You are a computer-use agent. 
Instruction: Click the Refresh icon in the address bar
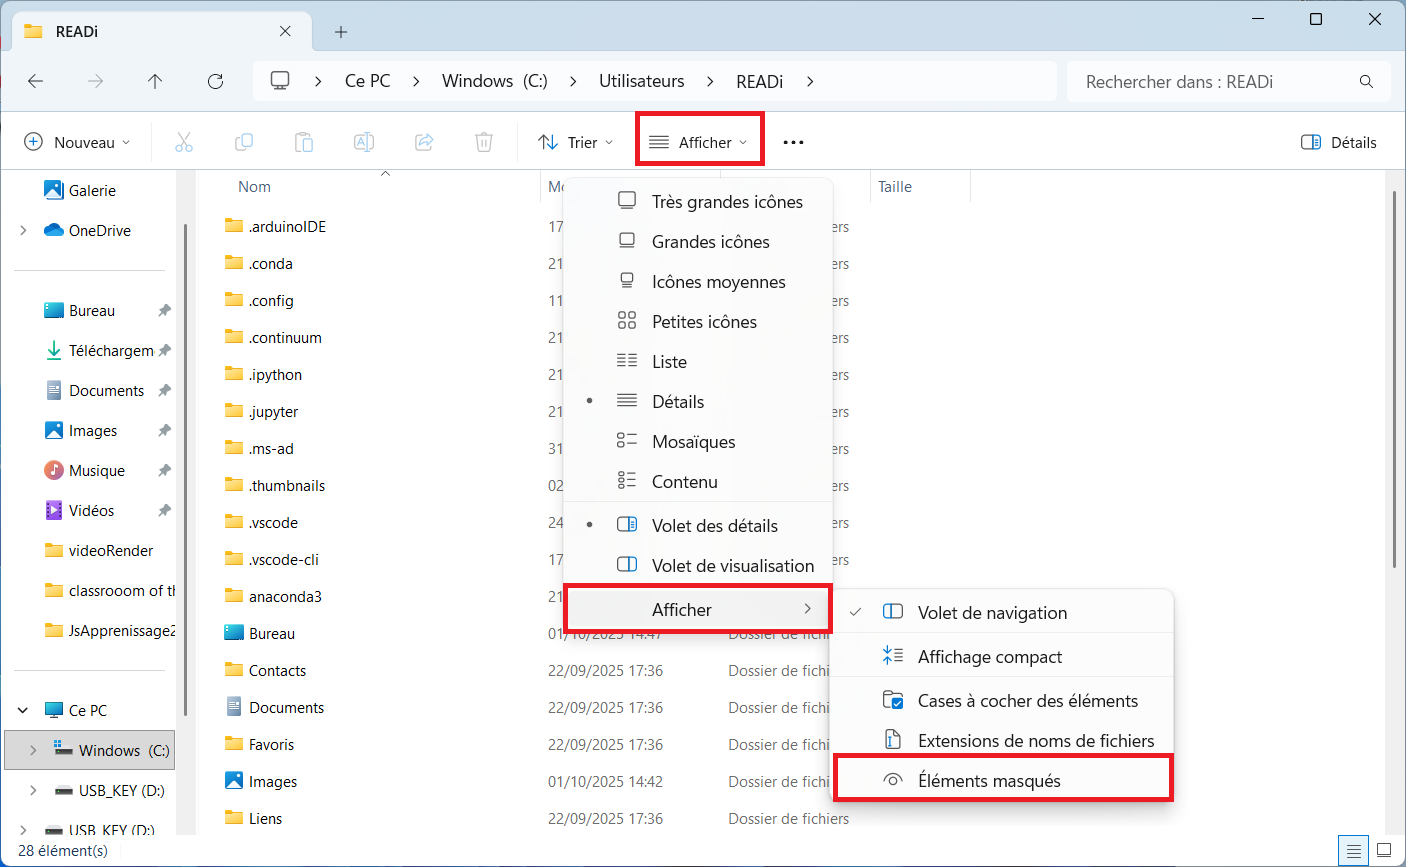(215, 82)
